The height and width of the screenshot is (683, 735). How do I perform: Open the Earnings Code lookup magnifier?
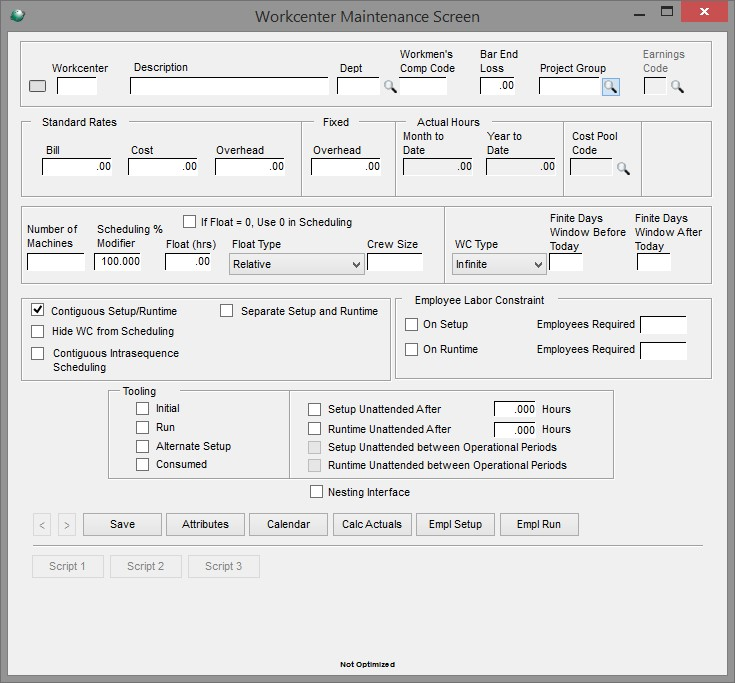pyautogui.click(x=677, y=86)
